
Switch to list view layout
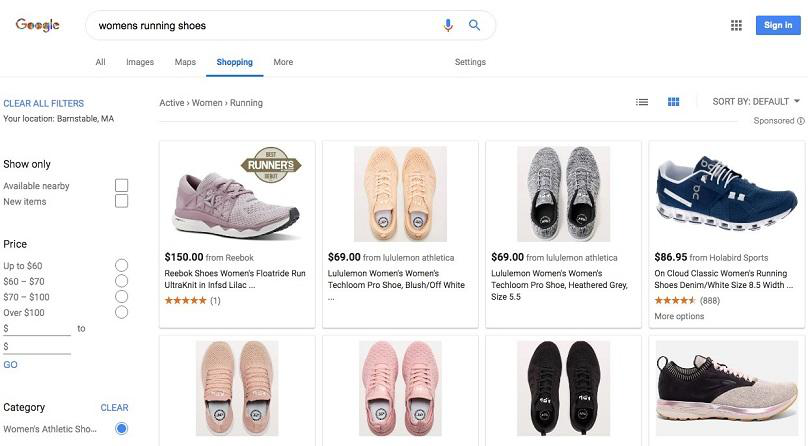642,102
